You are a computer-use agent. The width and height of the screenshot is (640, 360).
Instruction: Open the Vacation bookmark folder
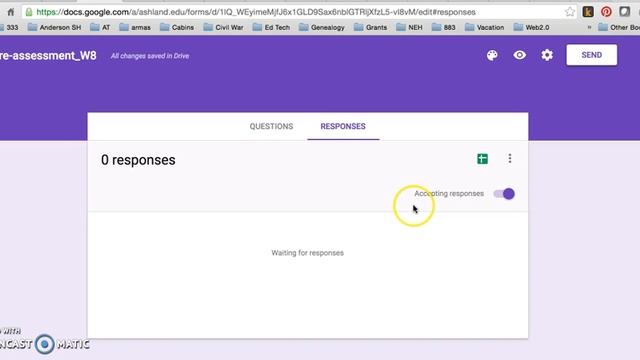(484, 27)
